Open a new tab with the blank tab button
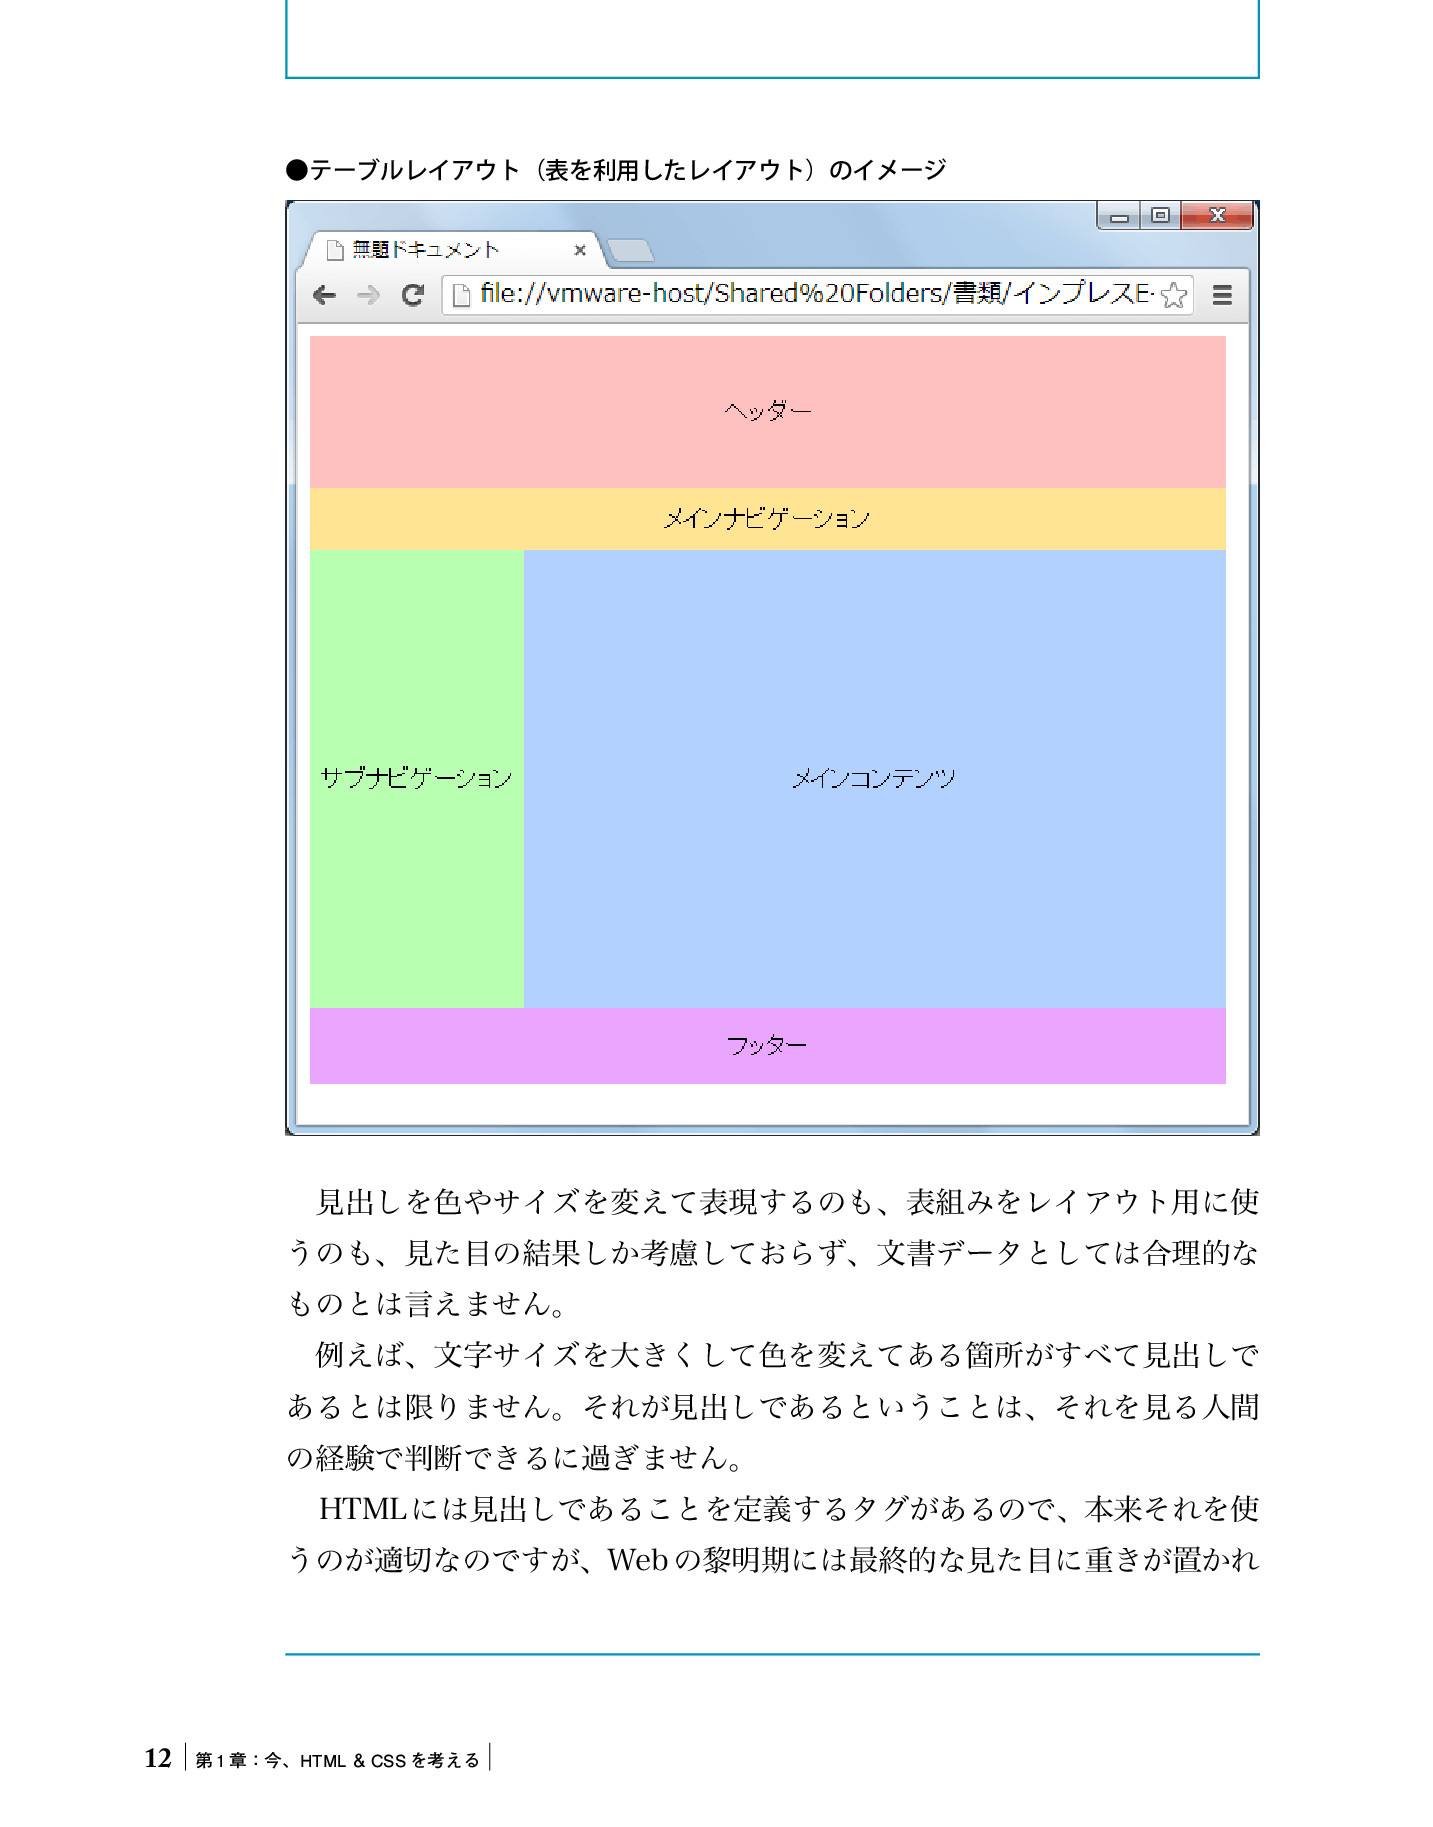 point(630,250)
